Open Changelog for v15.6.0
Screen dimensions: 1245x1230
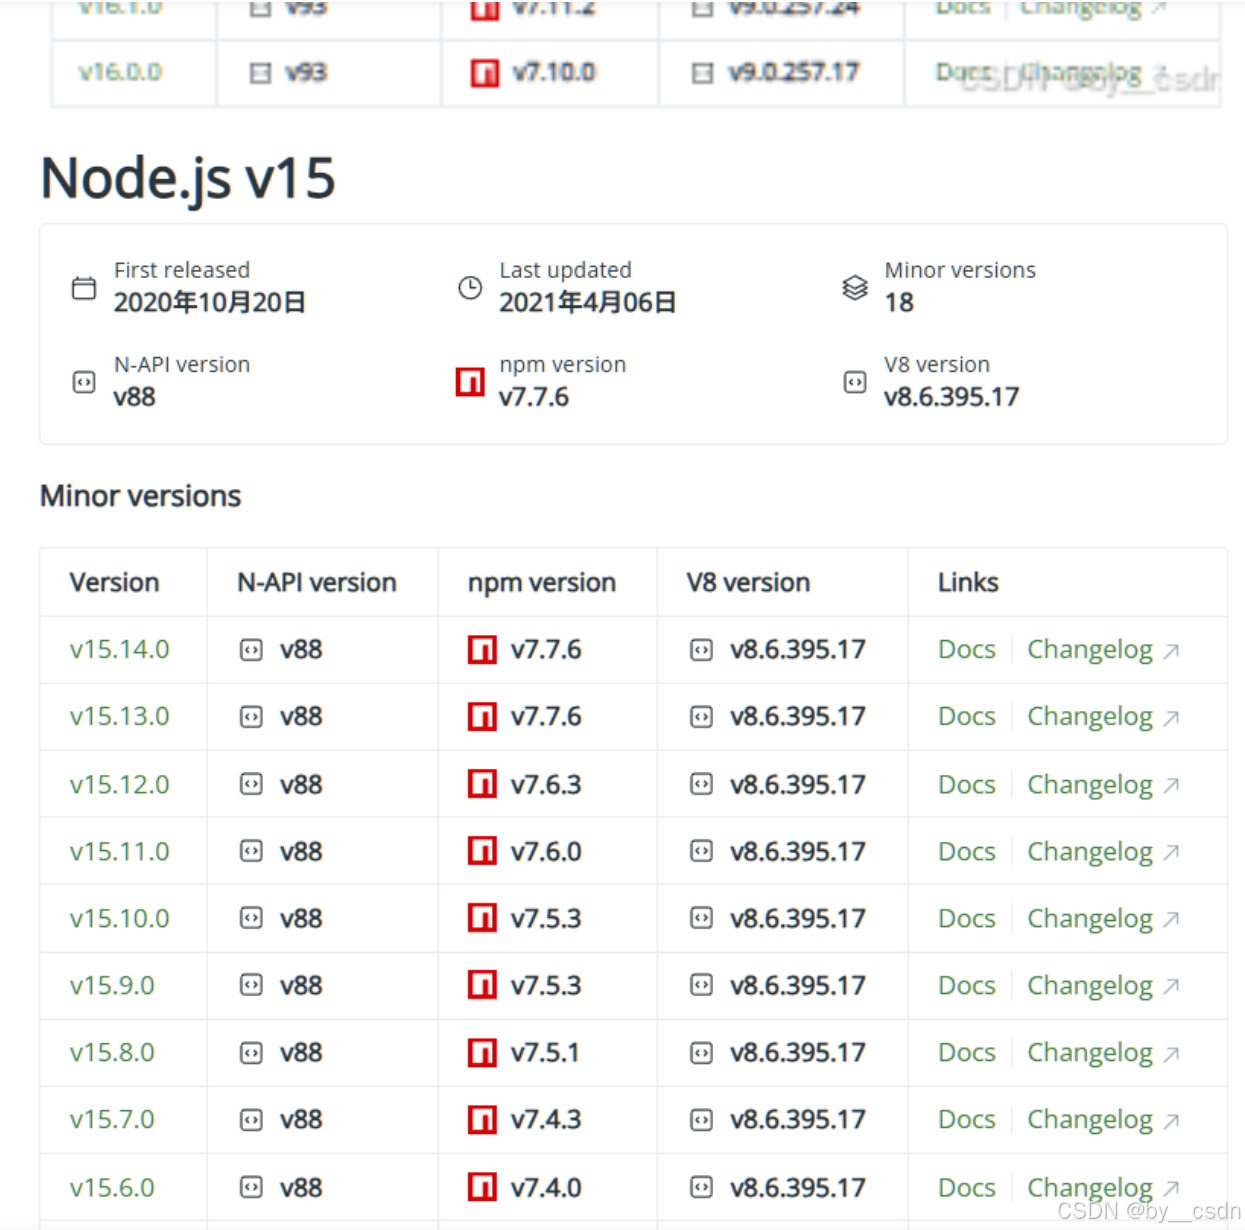tap(1090, 1189)
